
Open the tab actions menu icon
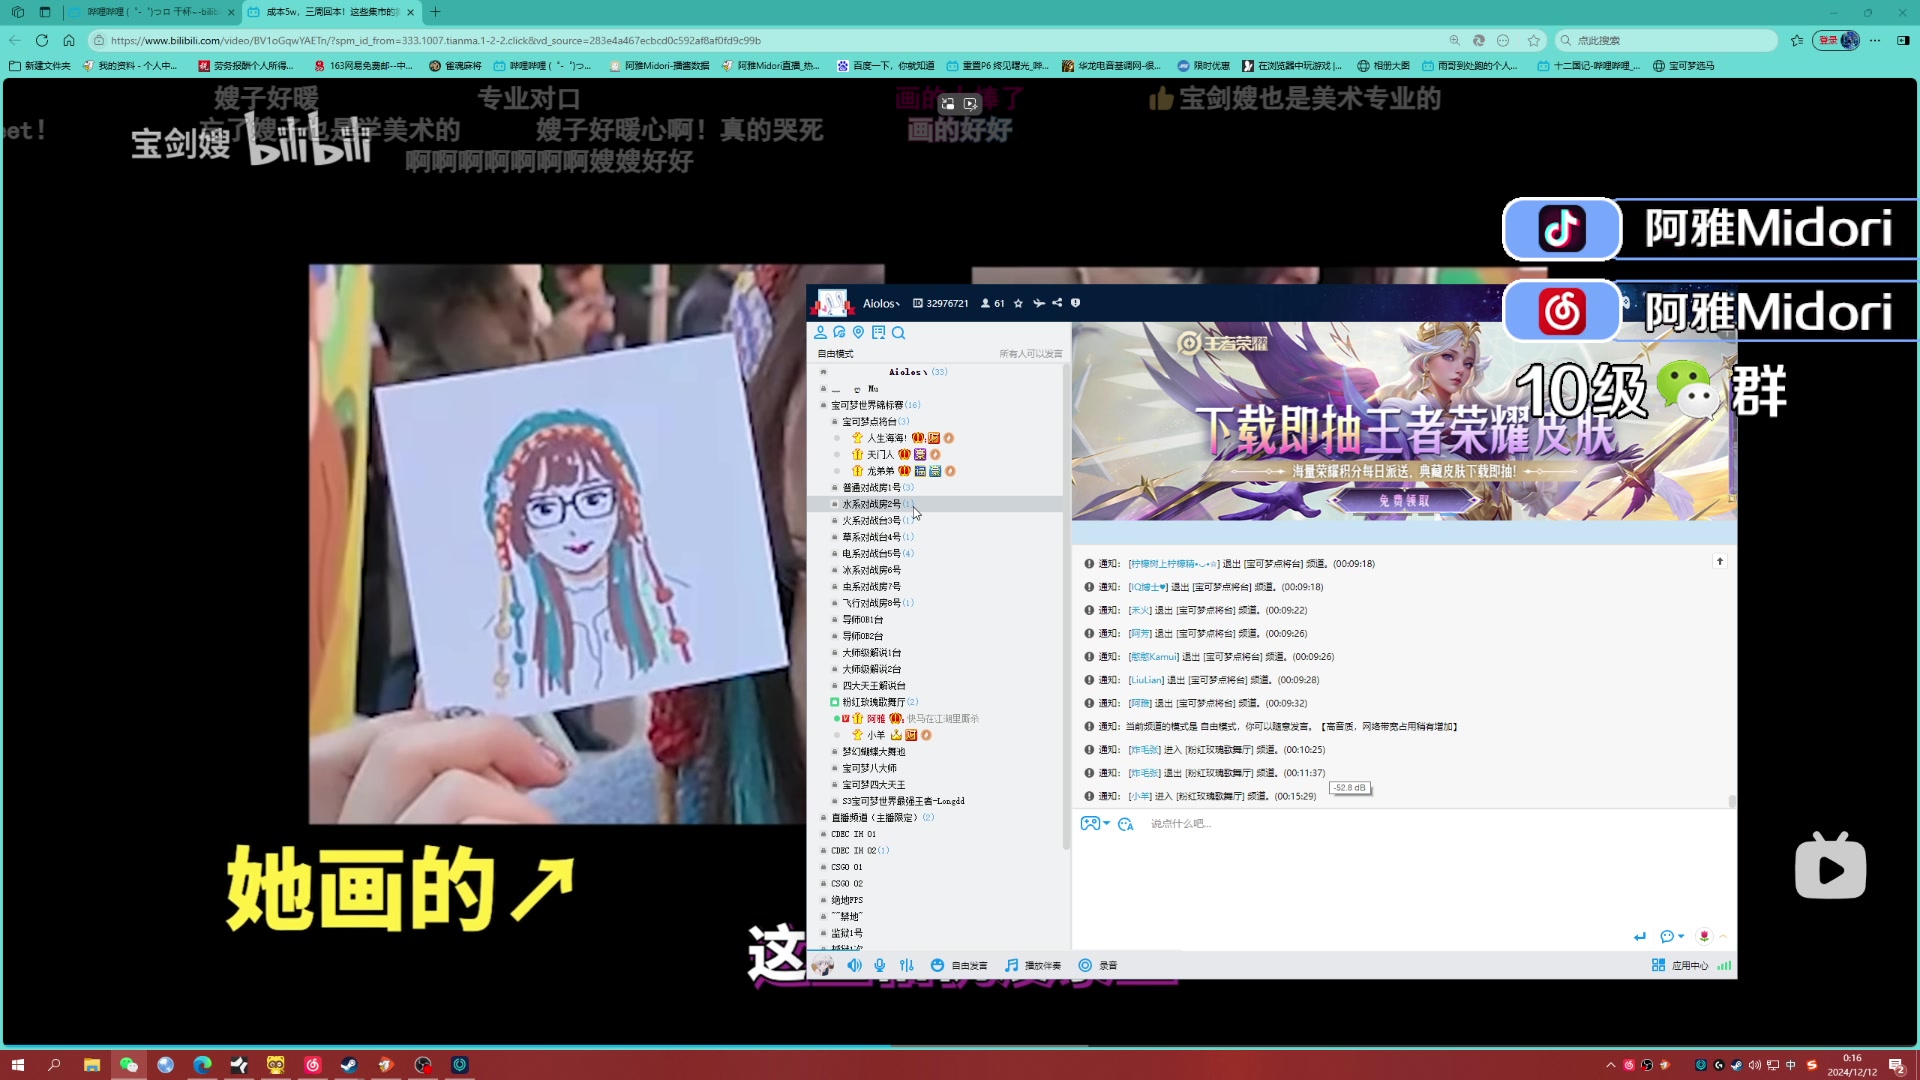(x=45, y=12)
